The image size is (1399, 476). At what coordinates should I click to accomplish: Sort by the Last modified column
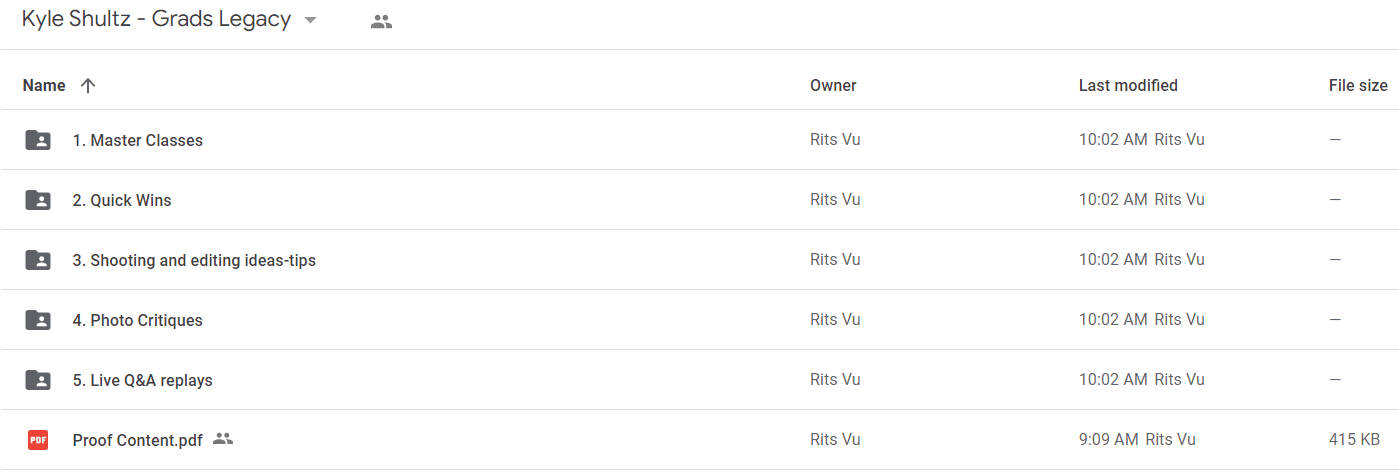click(x=1128, y=86)
